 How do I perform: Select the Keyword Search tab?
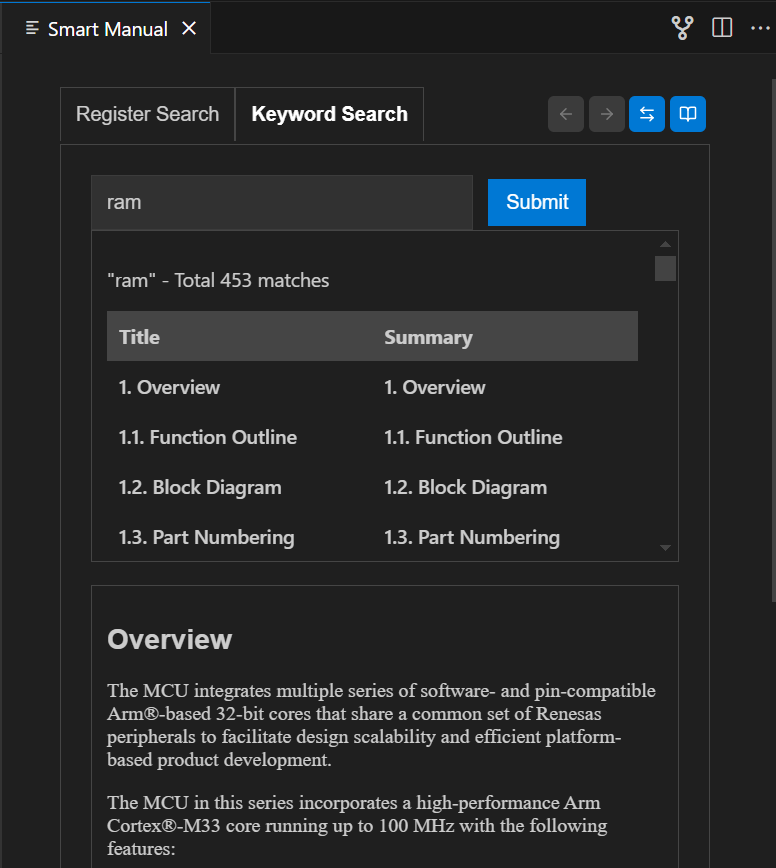coord(329,114)
